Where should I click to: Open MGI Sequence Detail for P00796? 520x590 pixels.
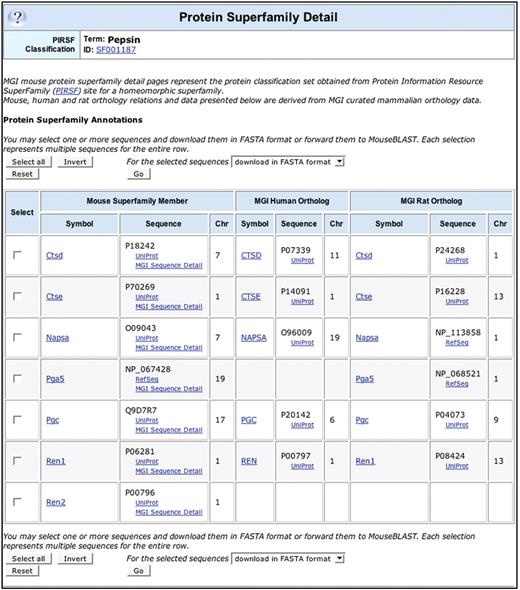(169, 512)
